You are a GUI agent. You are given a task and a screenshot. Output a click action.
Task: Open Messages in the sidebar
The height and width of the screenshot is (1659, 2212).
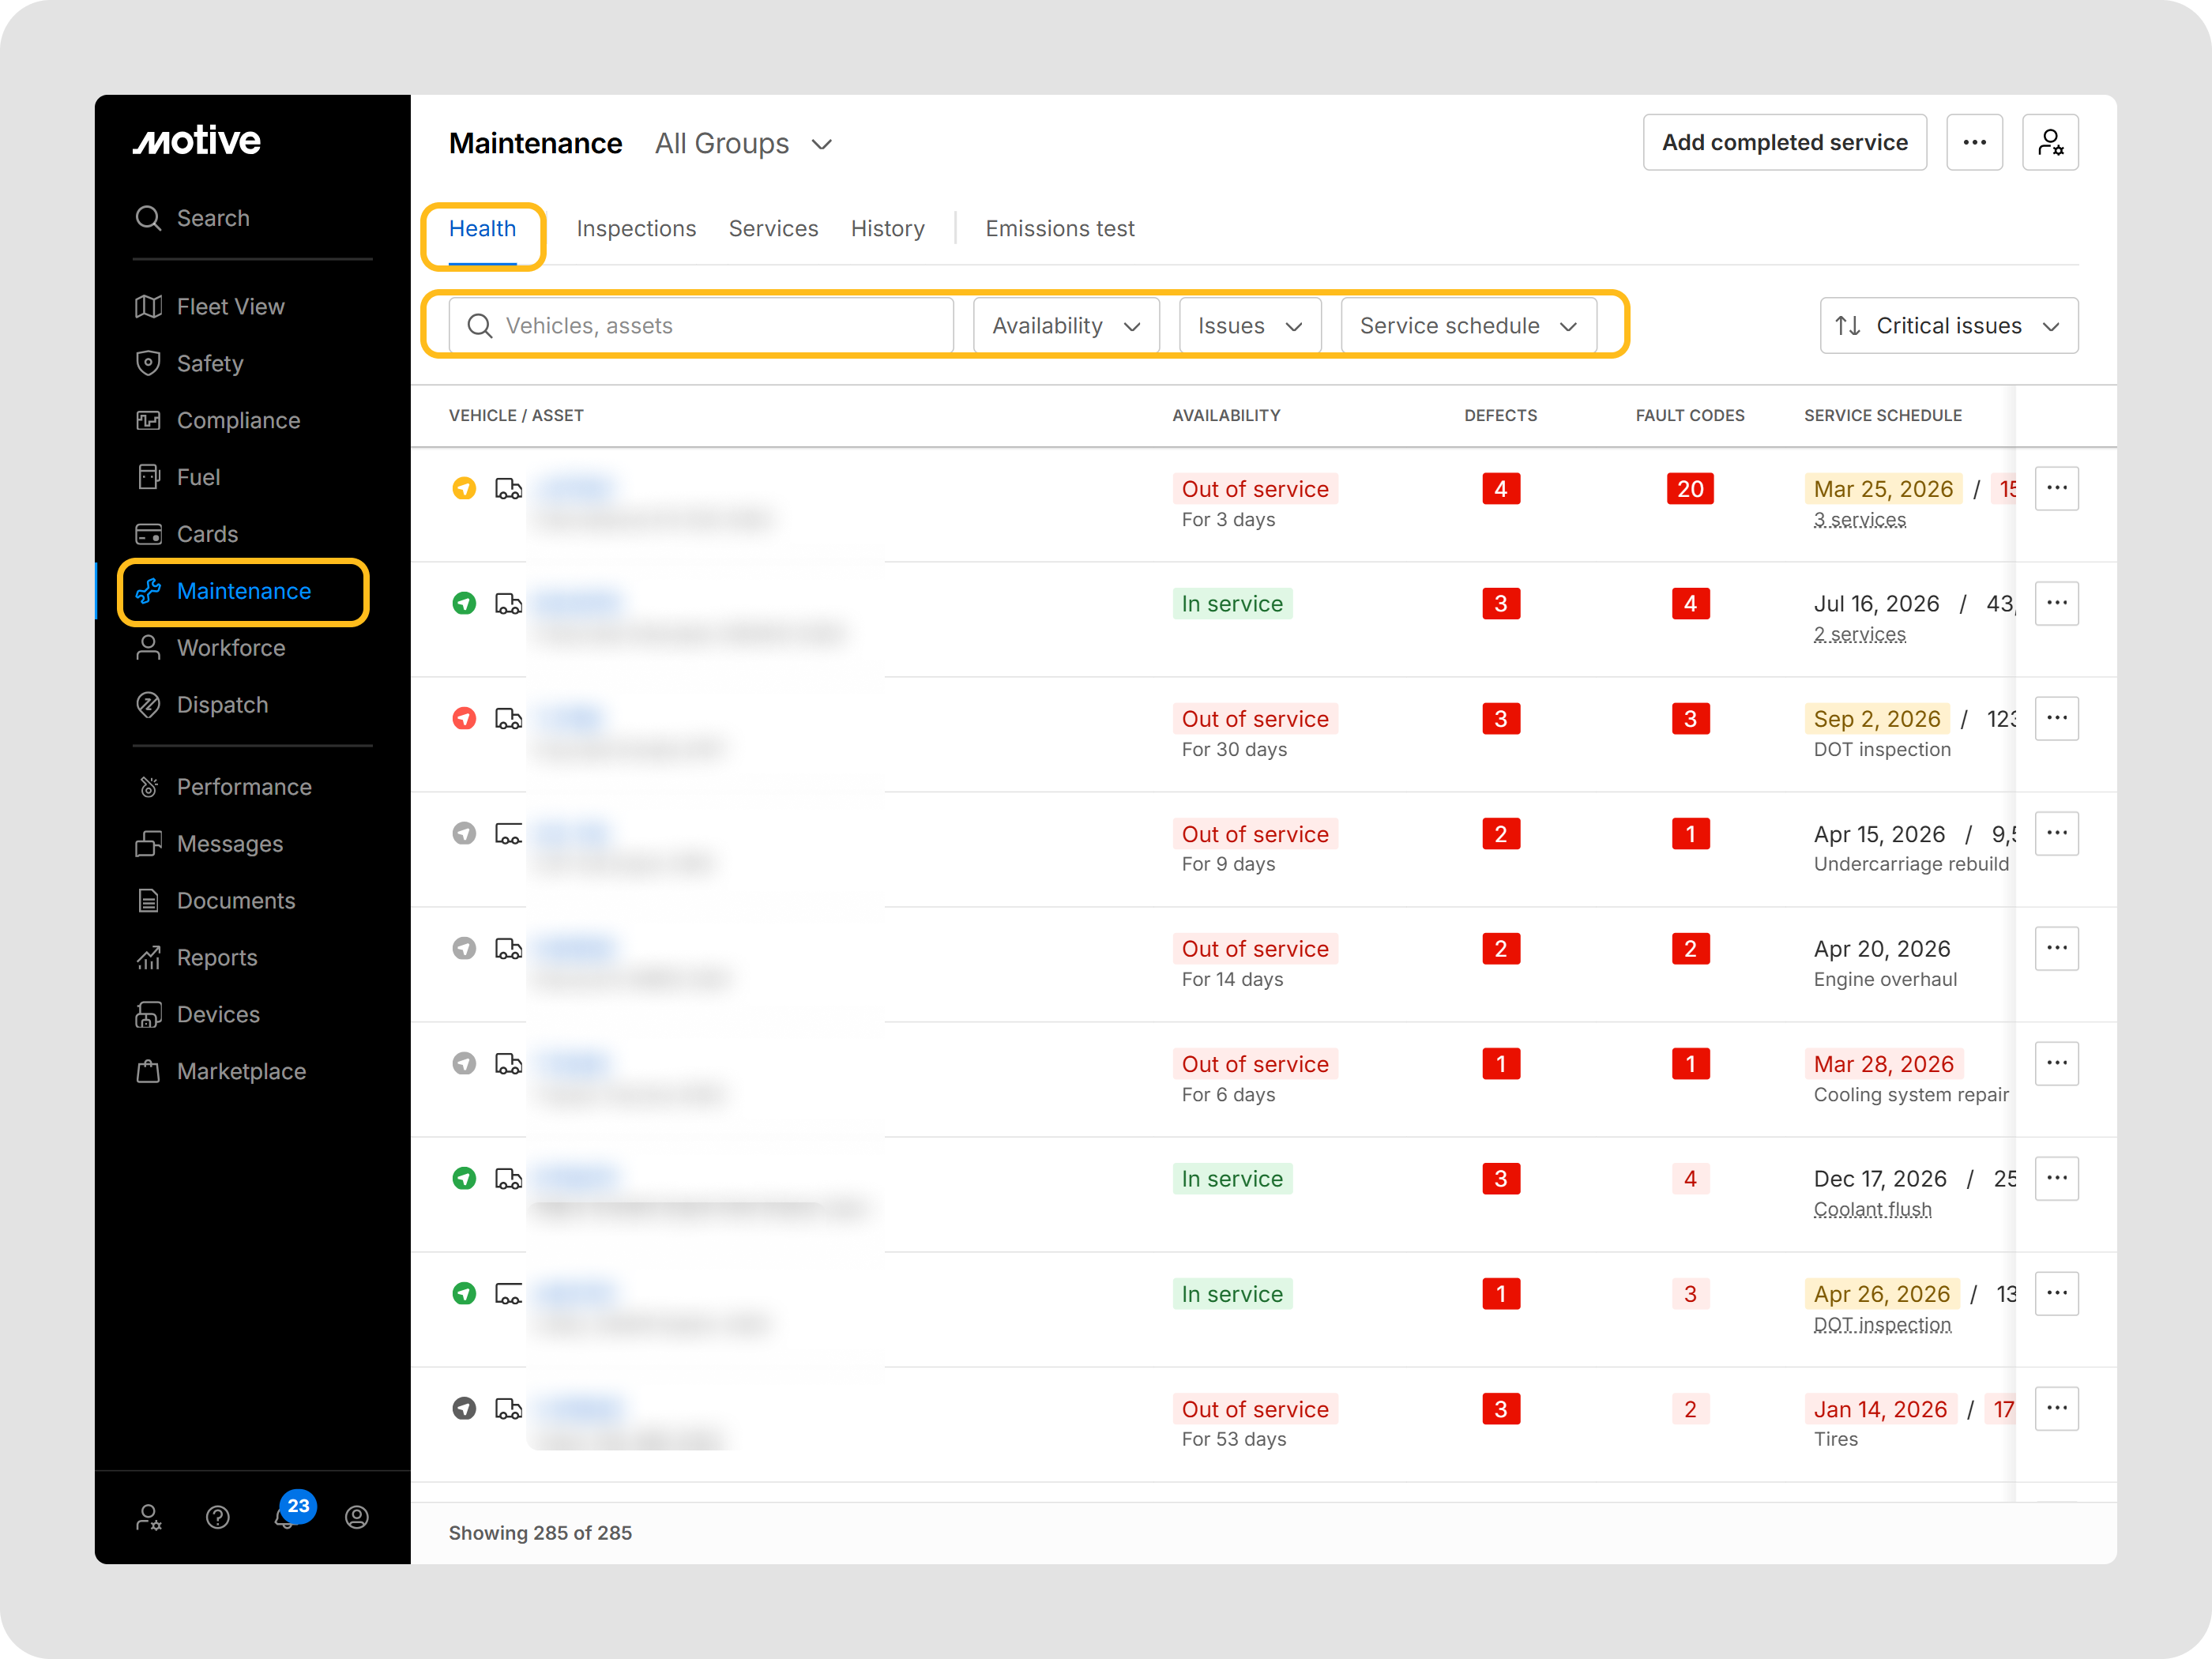[209, 845]
